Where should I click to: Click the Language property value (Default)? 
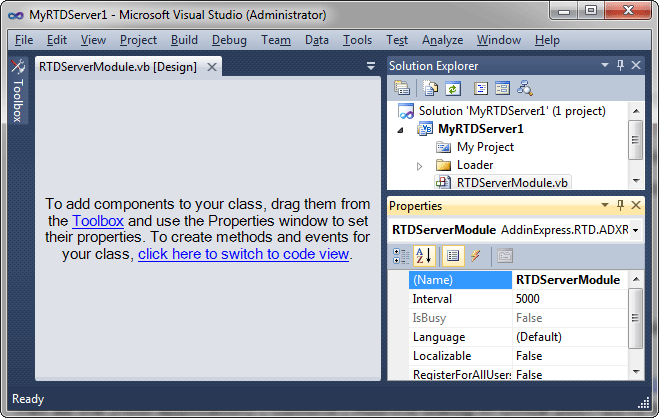pos(570,337)
